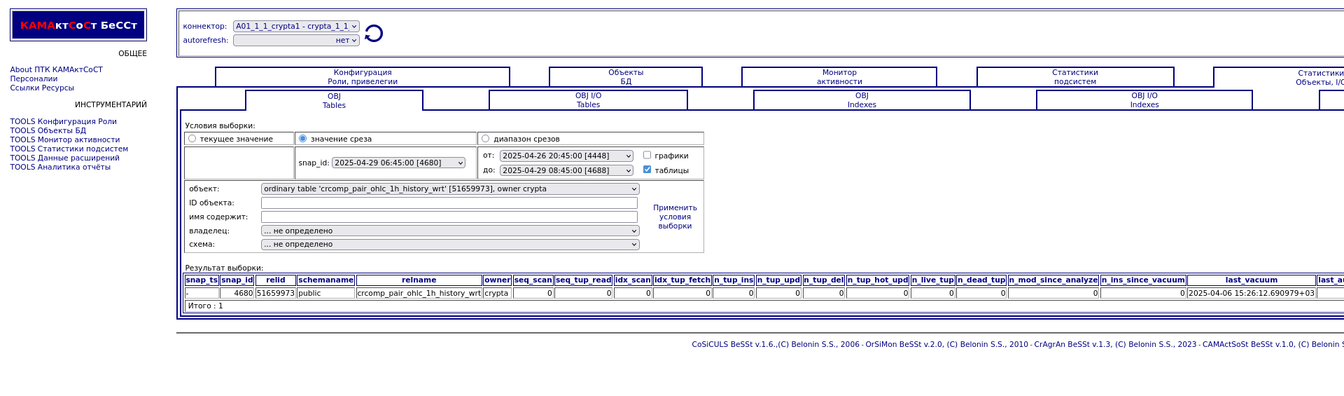Open the snap_id dropdown
The image size is (1344, 396).
pyautogui.click(x=399, y=163)
